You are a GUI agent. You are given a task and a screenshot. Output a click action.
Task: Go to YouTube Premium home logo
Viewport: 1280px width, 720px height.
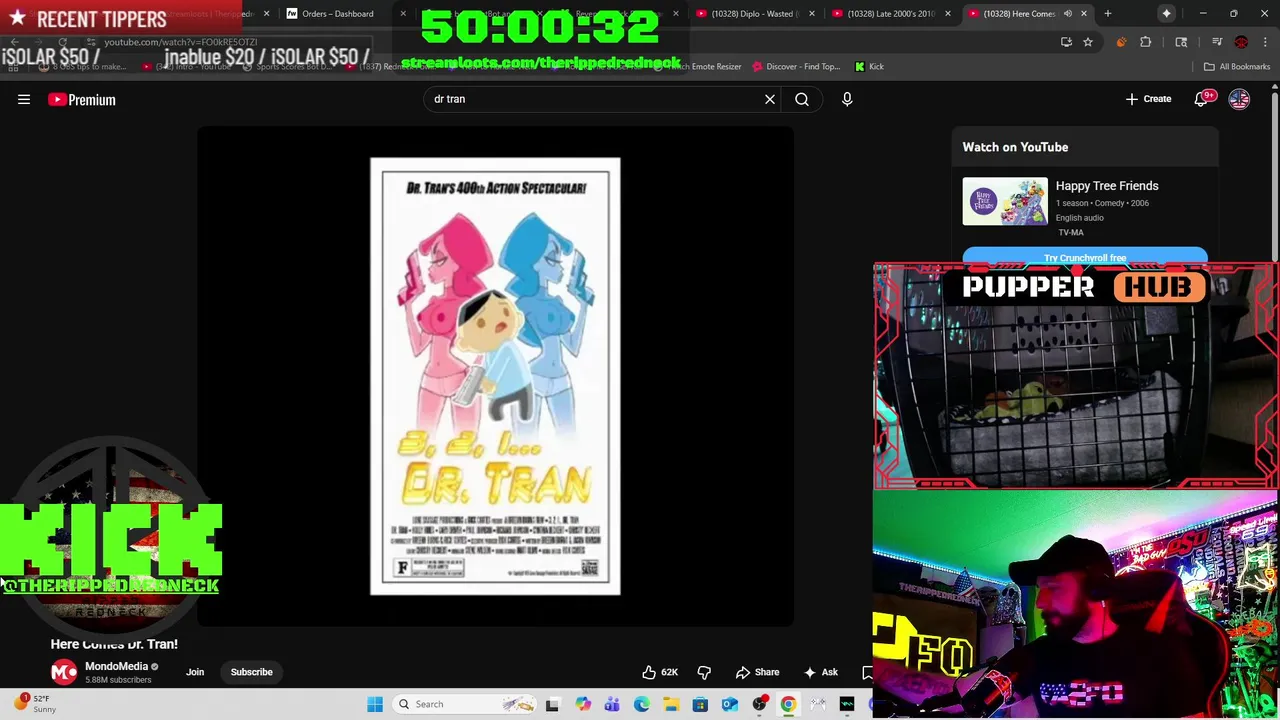[x=82, y=99]
